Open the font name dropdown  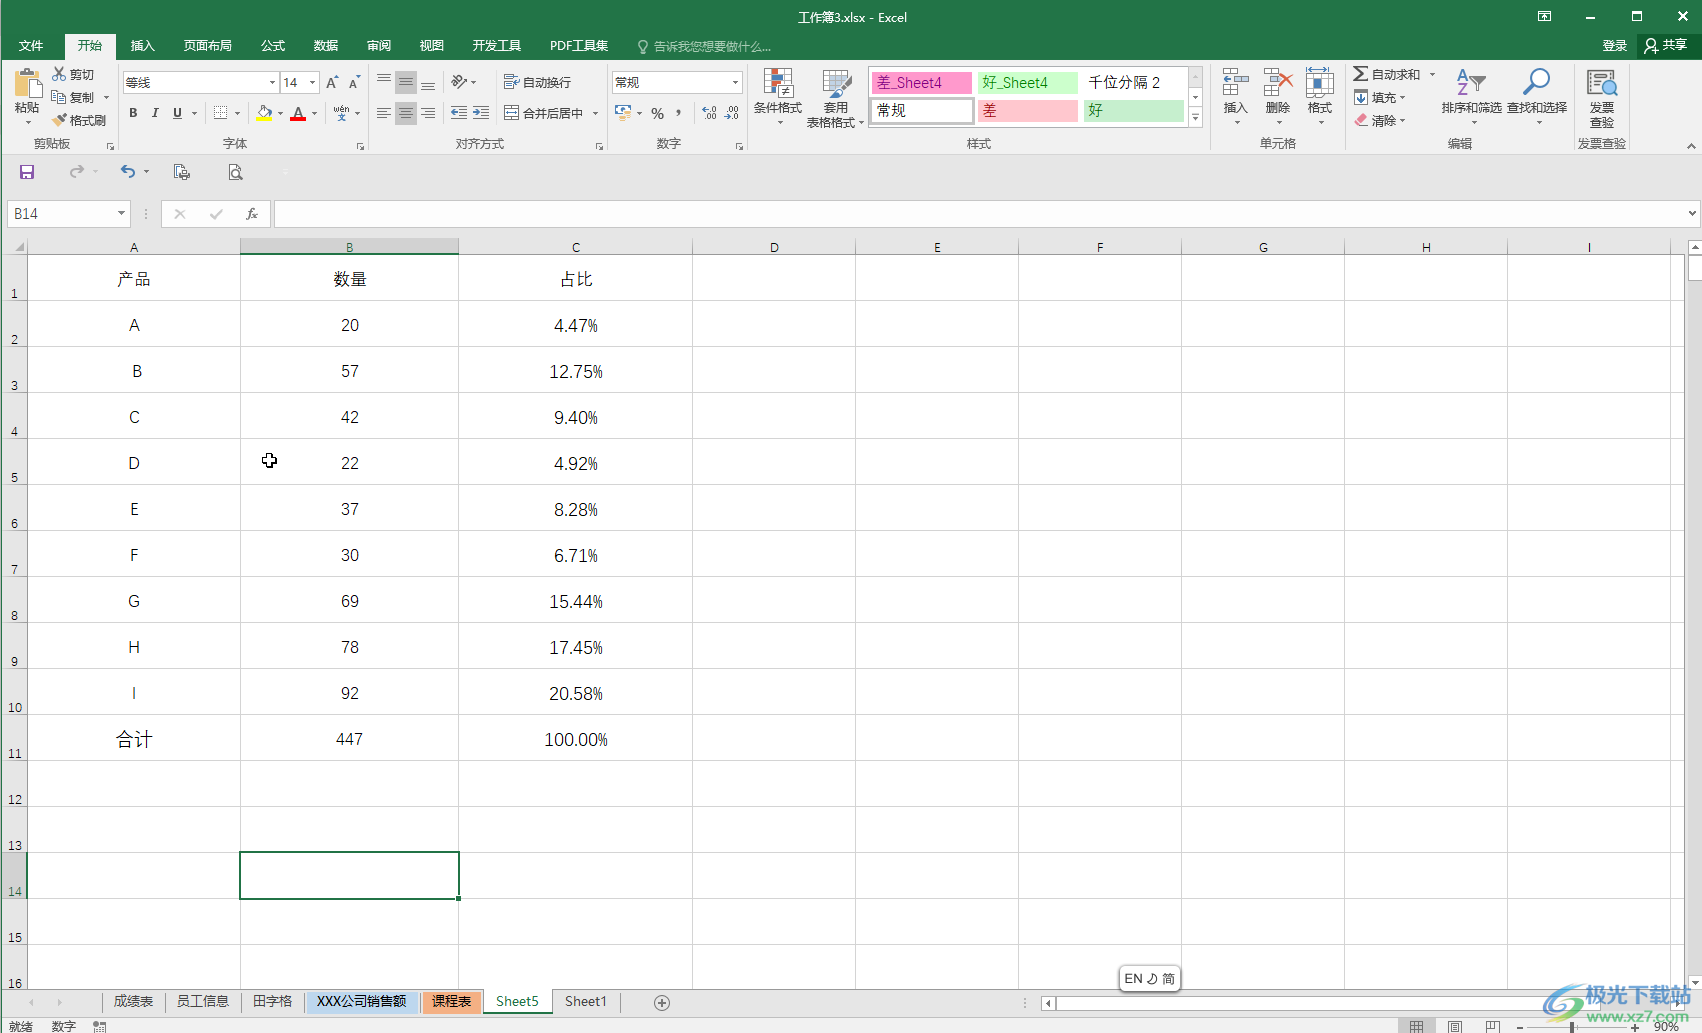(x=272, y=83)
